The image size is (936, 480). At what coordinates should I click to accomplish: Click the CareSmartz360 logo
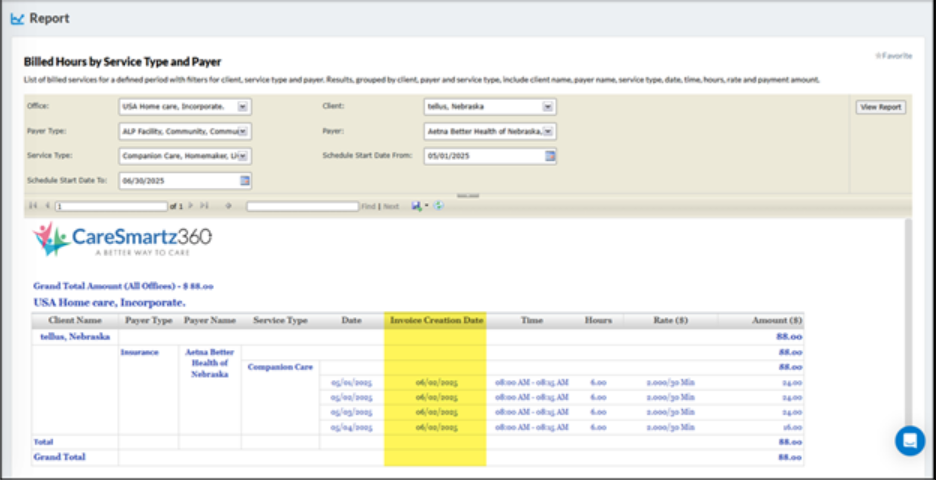point(122,239)
